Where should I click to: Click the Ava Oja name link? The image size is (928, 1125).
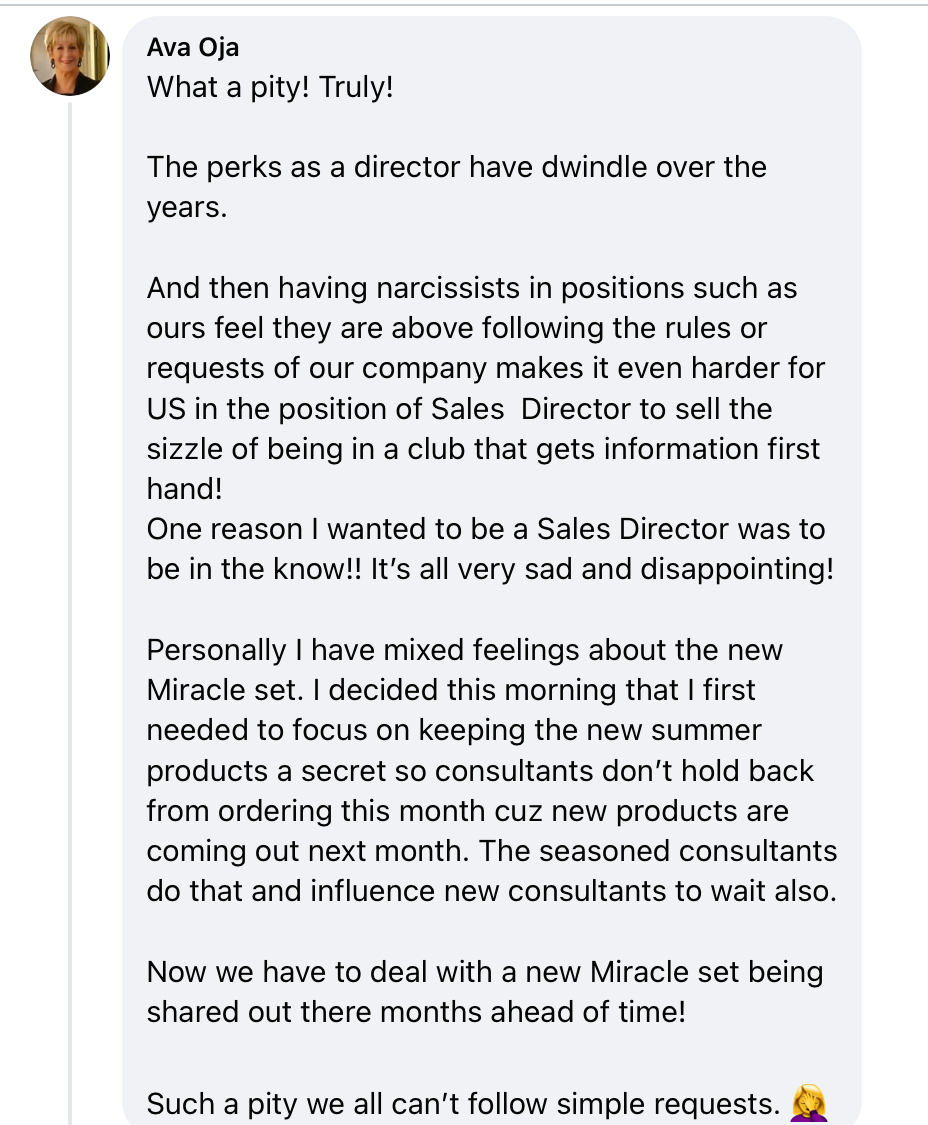point(192,47)
